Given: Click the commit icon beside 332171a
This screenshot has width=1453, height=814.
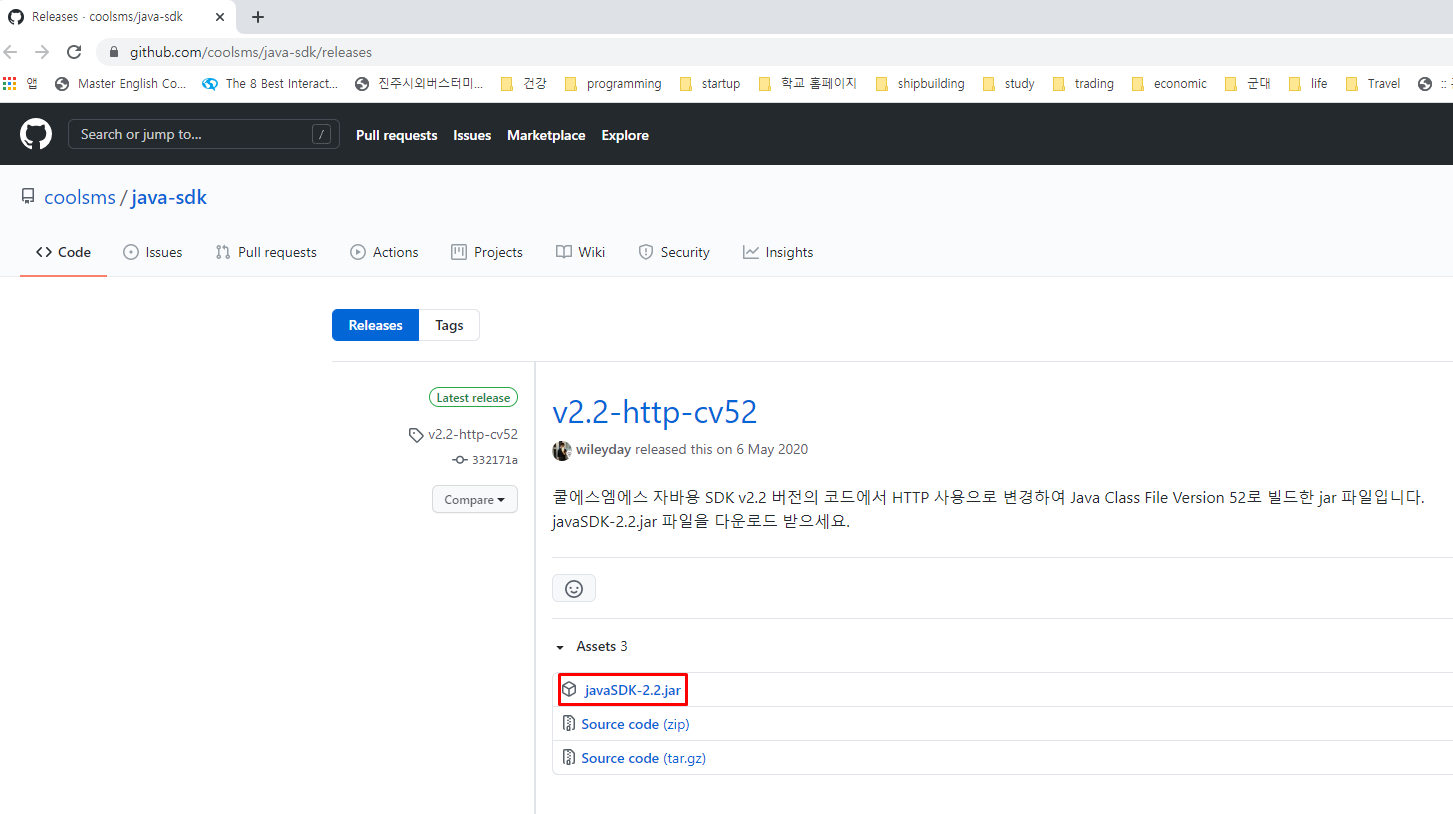Looking at the screenshot, I should point(460,460).
